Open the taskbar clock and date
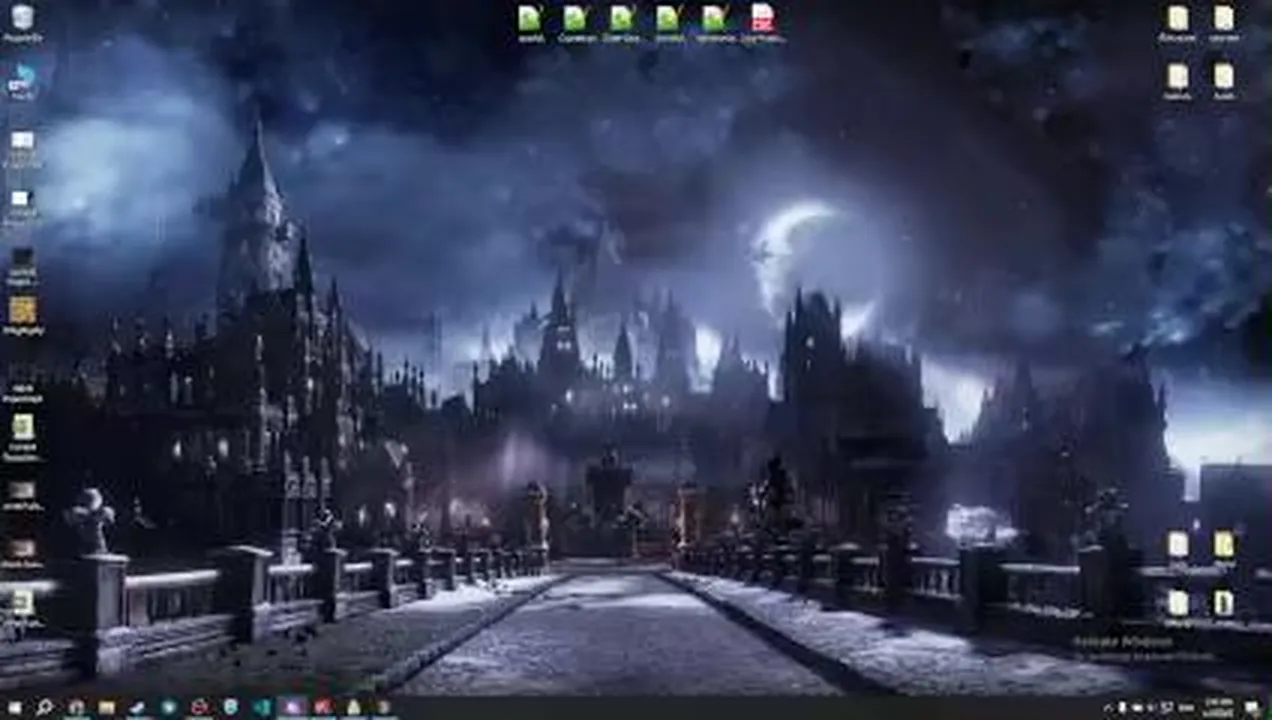The height and width of the screenshot is (720, 1272). coord(1218,707)
